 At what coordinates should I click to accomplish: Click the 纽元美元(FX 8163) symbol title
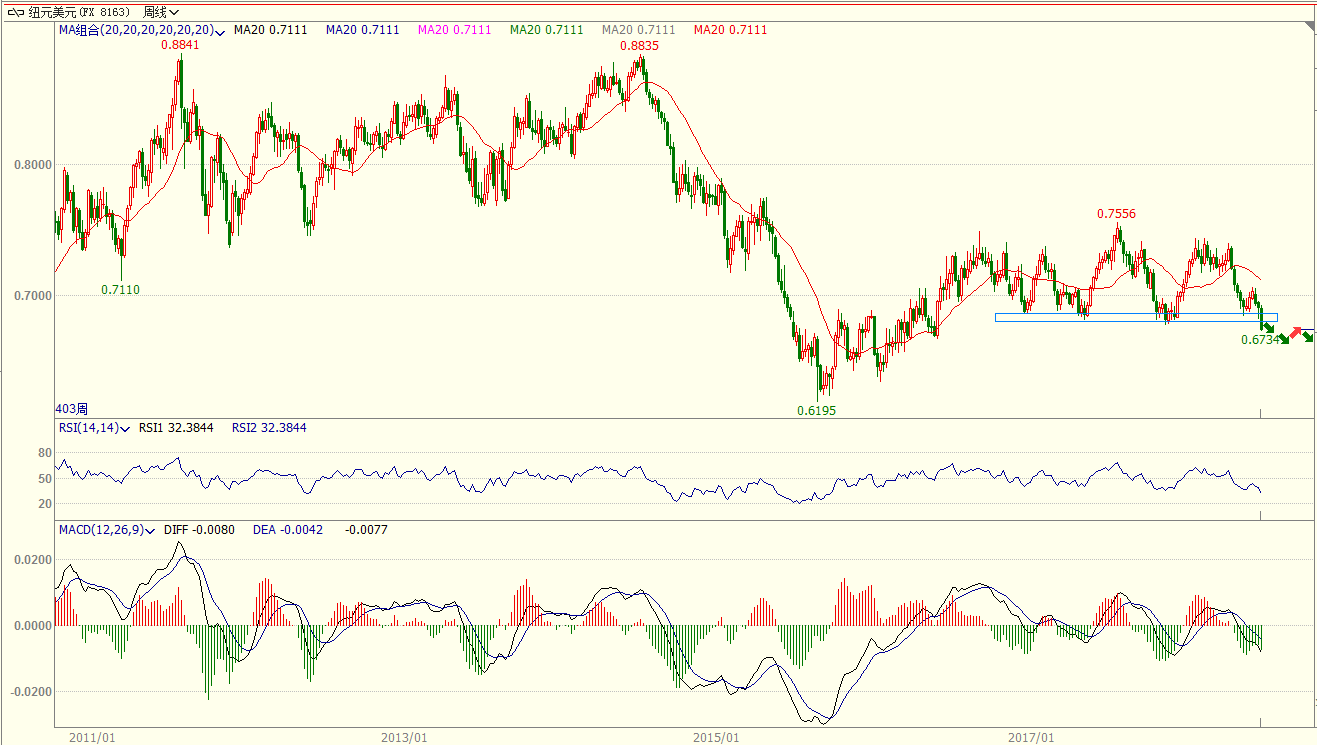(78, 12)
